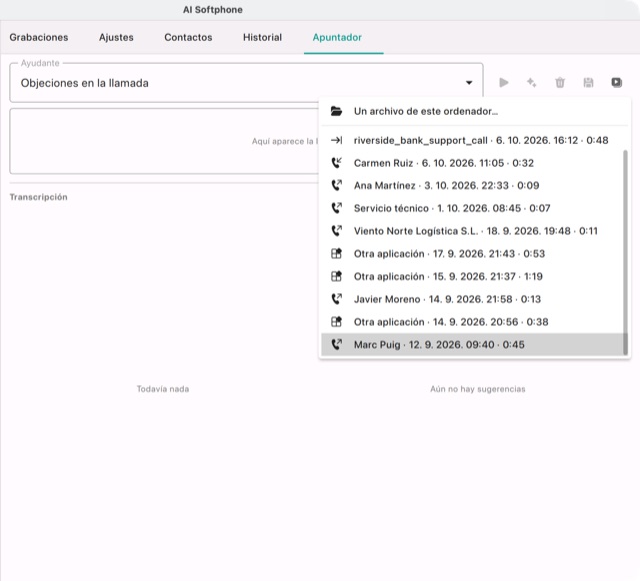Select the Servicio técnico recording

click(473, 208)
